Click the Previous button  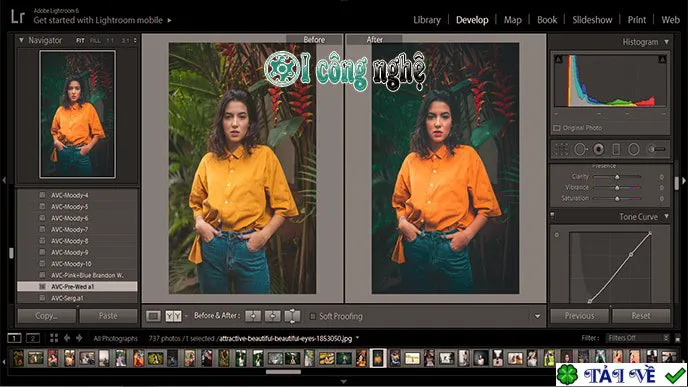[x=579, y=315]
